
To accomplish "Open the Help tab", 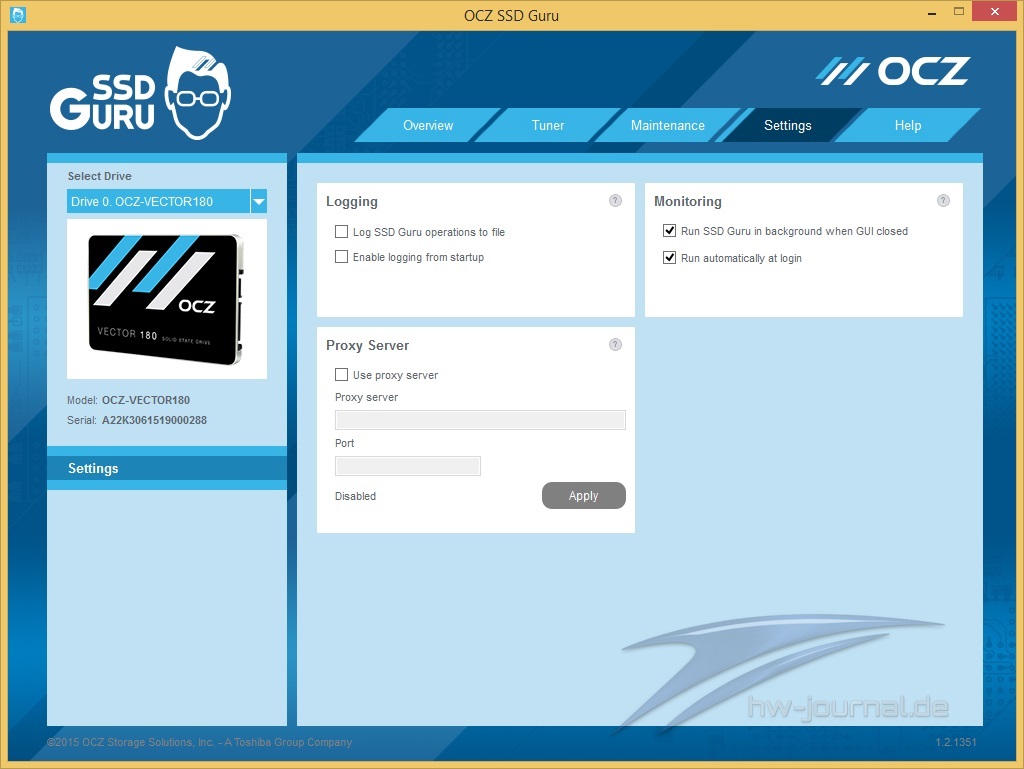I will (x=907, y=126).
